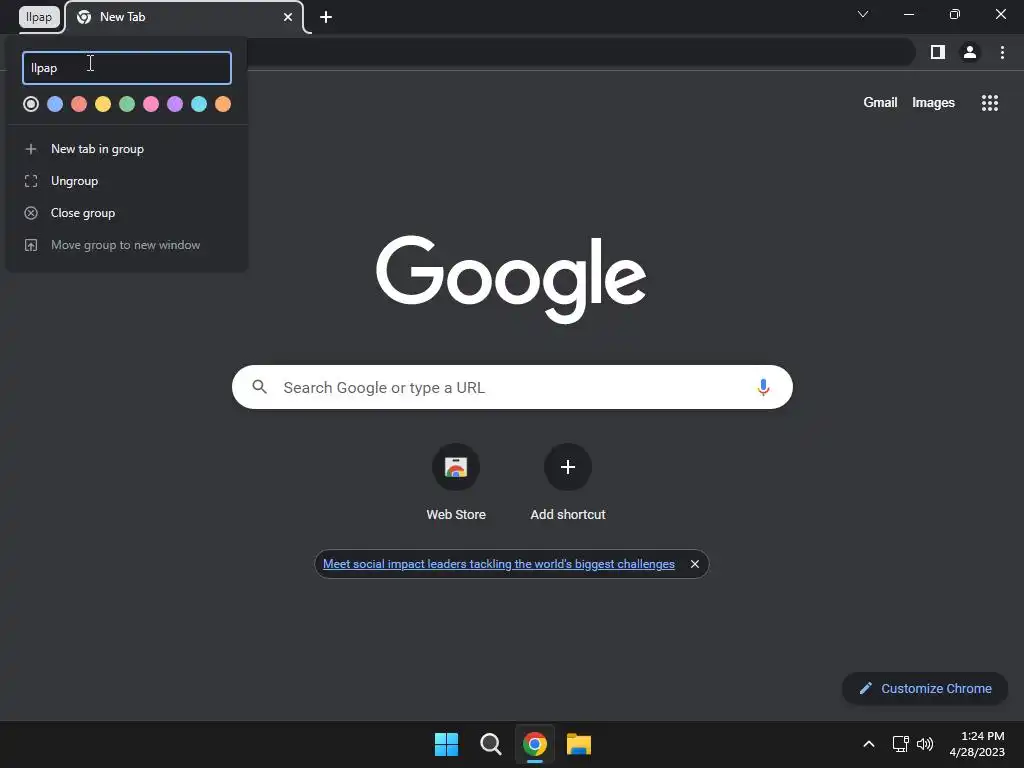Open the tab search chevron
The image size is (1024, 768).
point(863,14)
